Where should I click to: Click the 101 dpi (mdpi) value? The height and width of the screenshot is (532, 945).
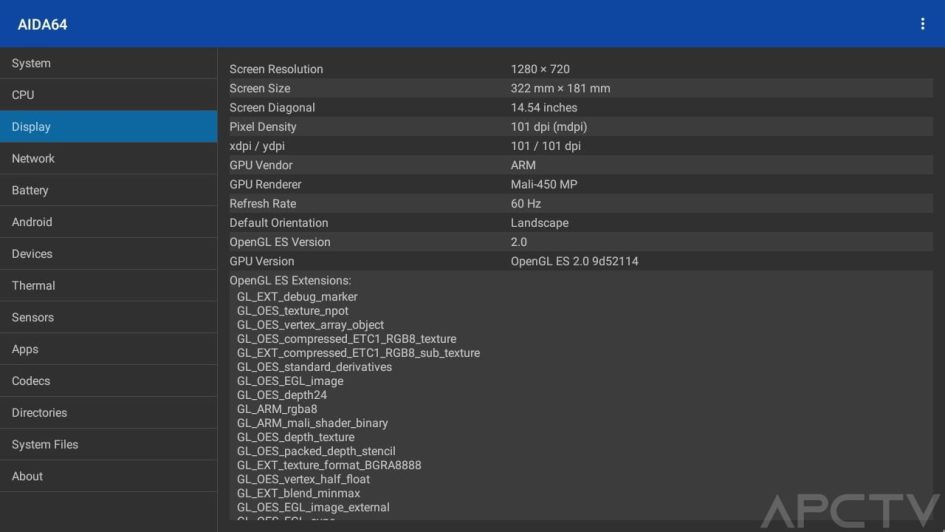548,127
